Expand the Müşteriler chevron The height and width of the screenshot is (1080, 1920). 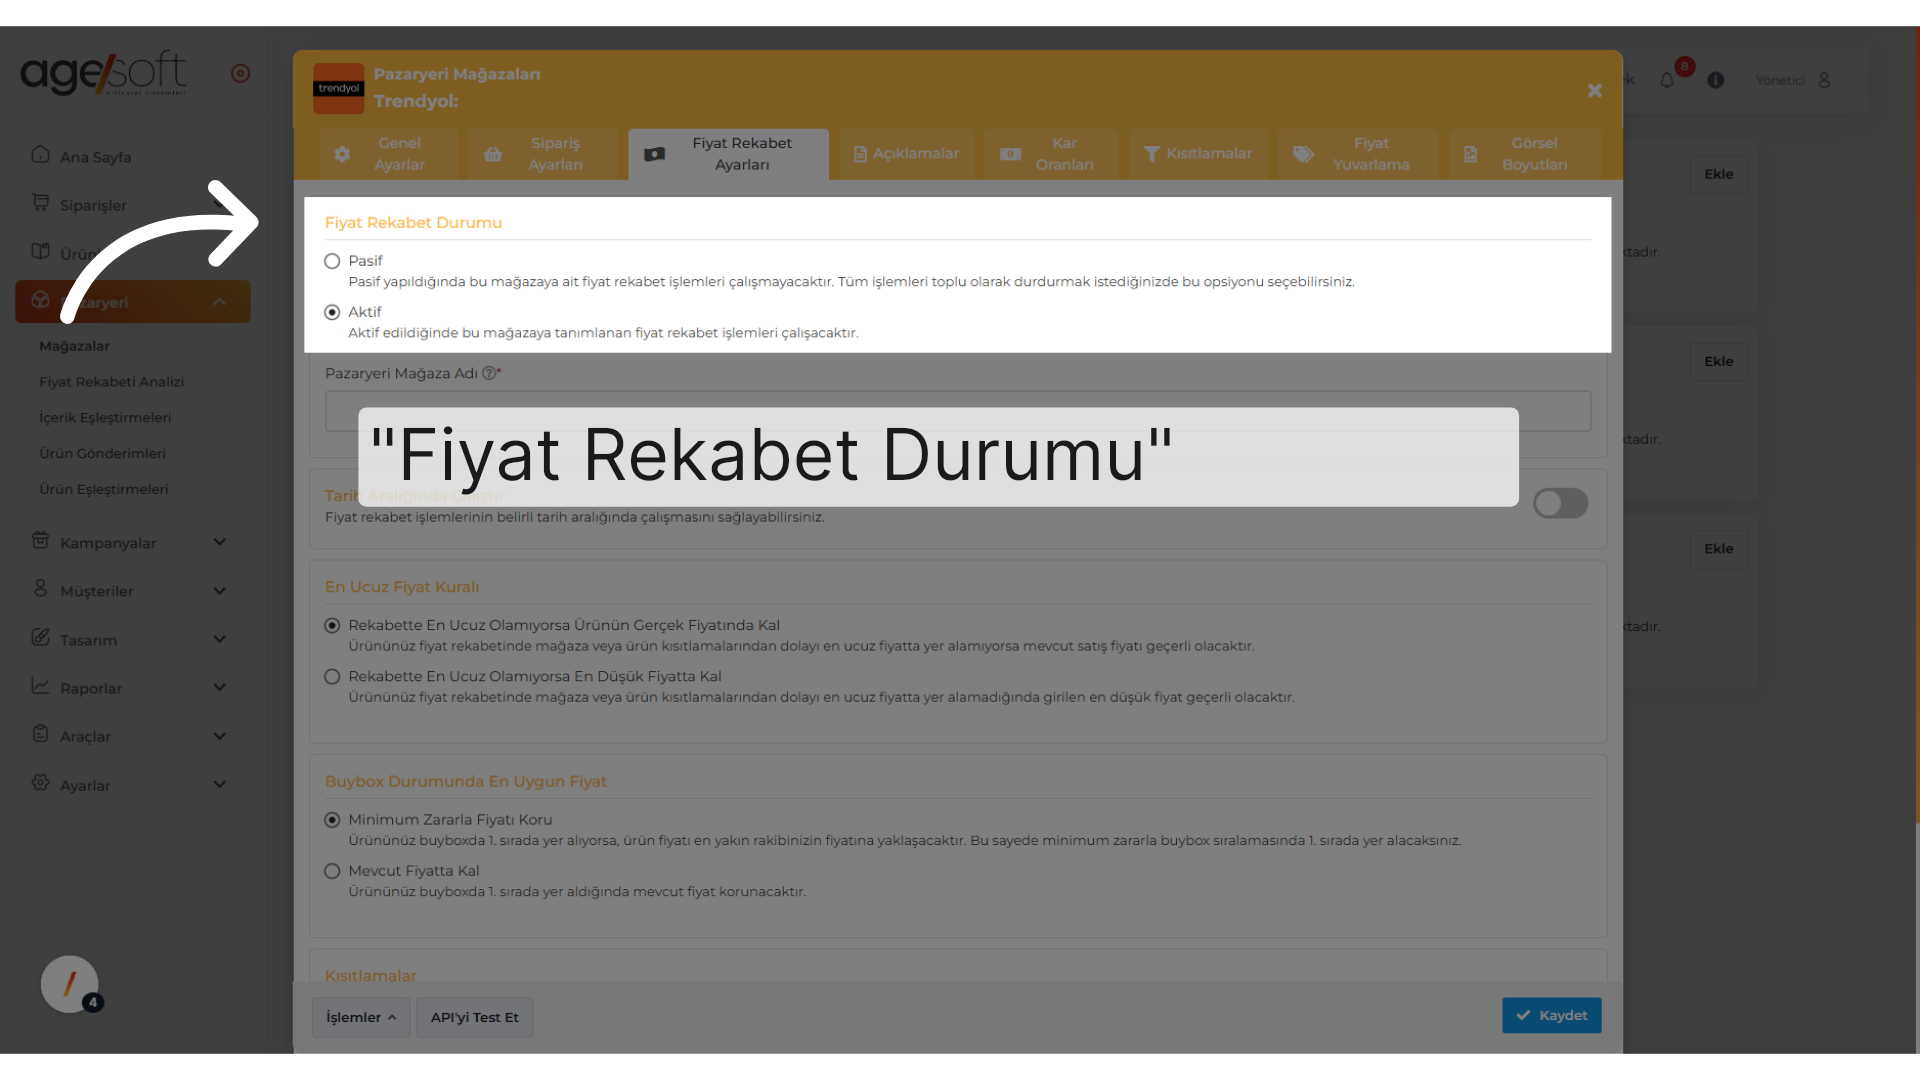click(219, 591)
